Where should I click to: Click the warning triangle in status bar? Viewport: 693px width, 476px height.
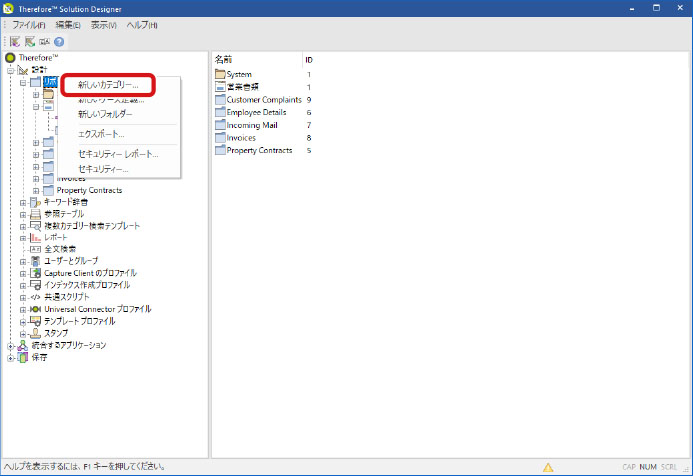pyautogui.click(x=548, y=467)
